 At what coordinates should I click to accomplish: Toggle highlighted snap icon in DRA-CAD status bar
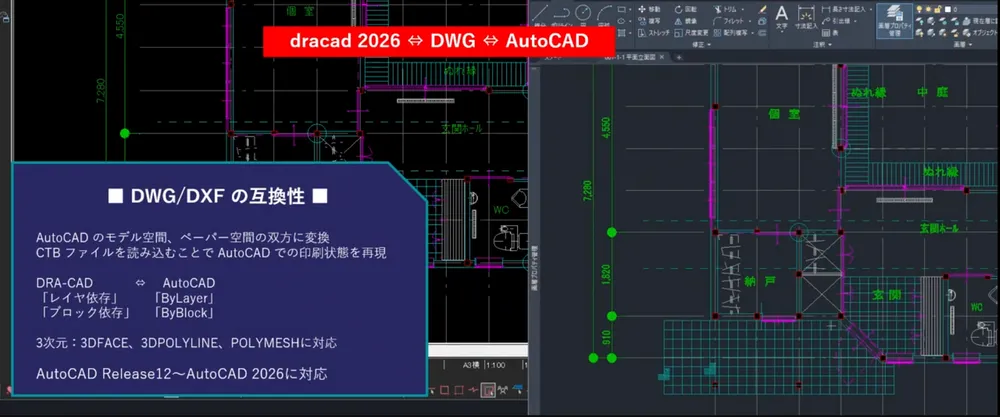(488, 390)
